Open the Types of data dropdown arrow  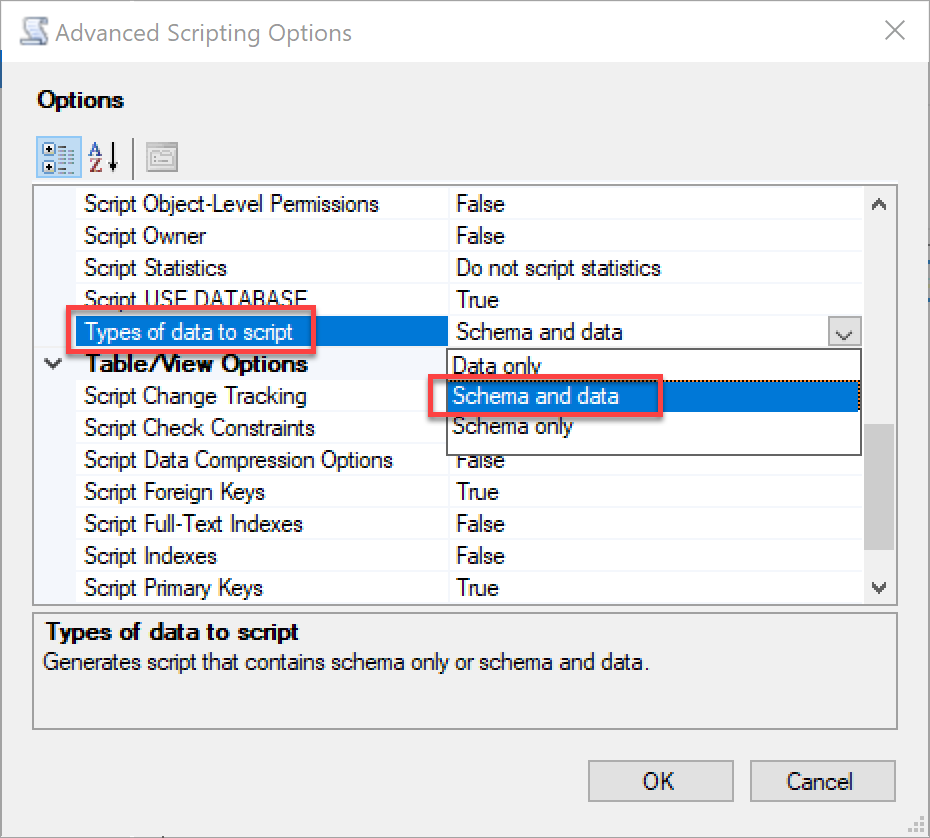[844, 332]
